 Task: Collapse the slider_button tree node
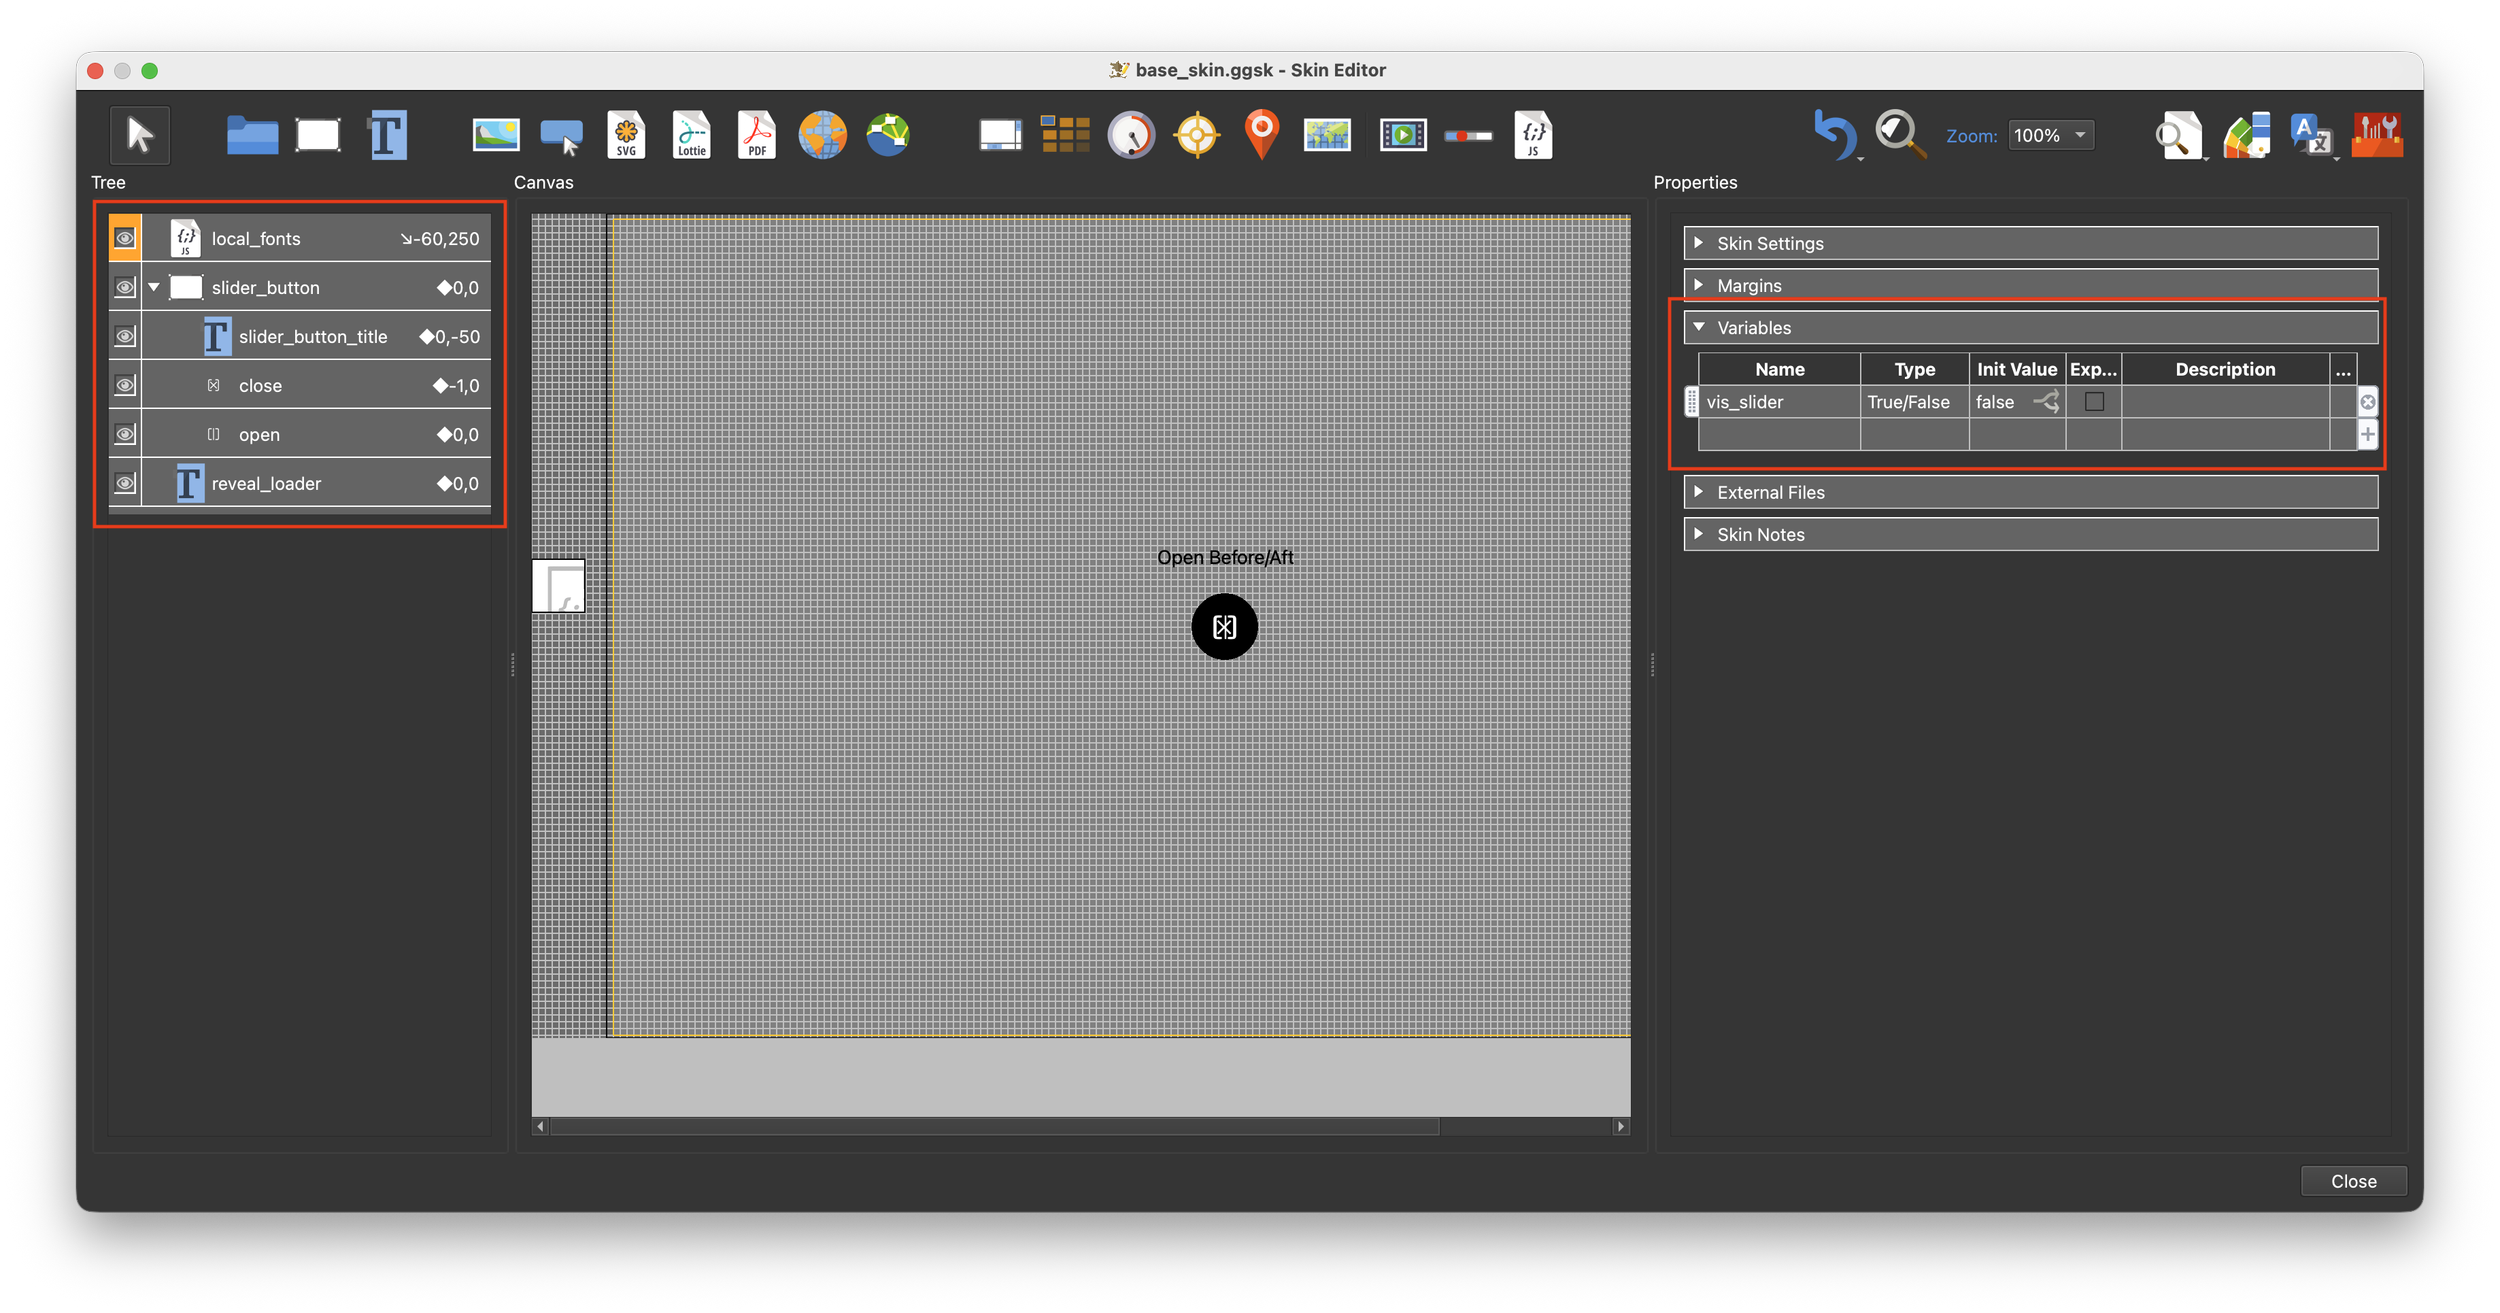(154, 287)
